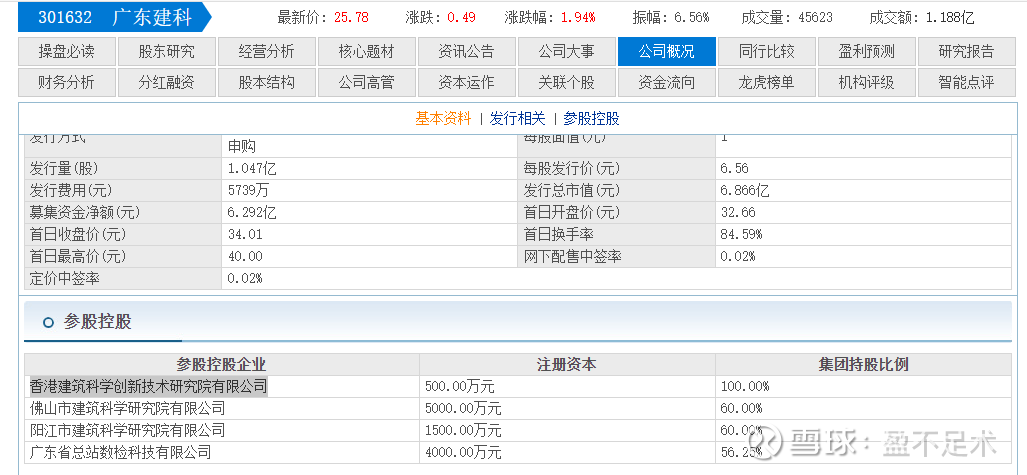
Task: Go to the 智能点评 tab
Action: [967, 83]
